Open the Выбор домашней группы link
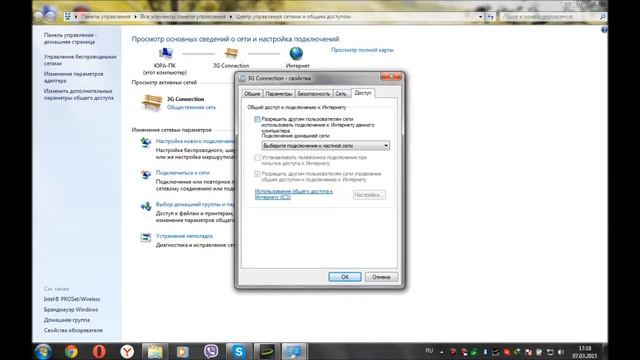640x360 pixels. [195, 204]
